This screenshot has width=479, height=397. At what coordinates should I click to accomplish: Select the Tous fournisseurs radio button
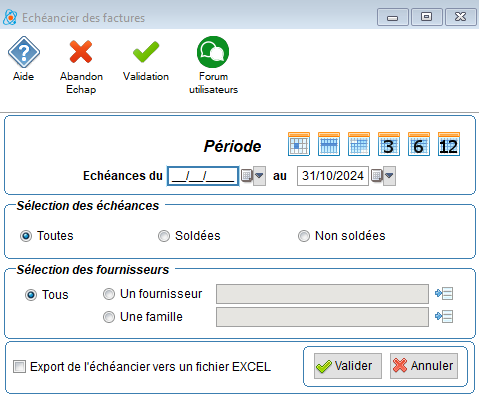[31, 295]
